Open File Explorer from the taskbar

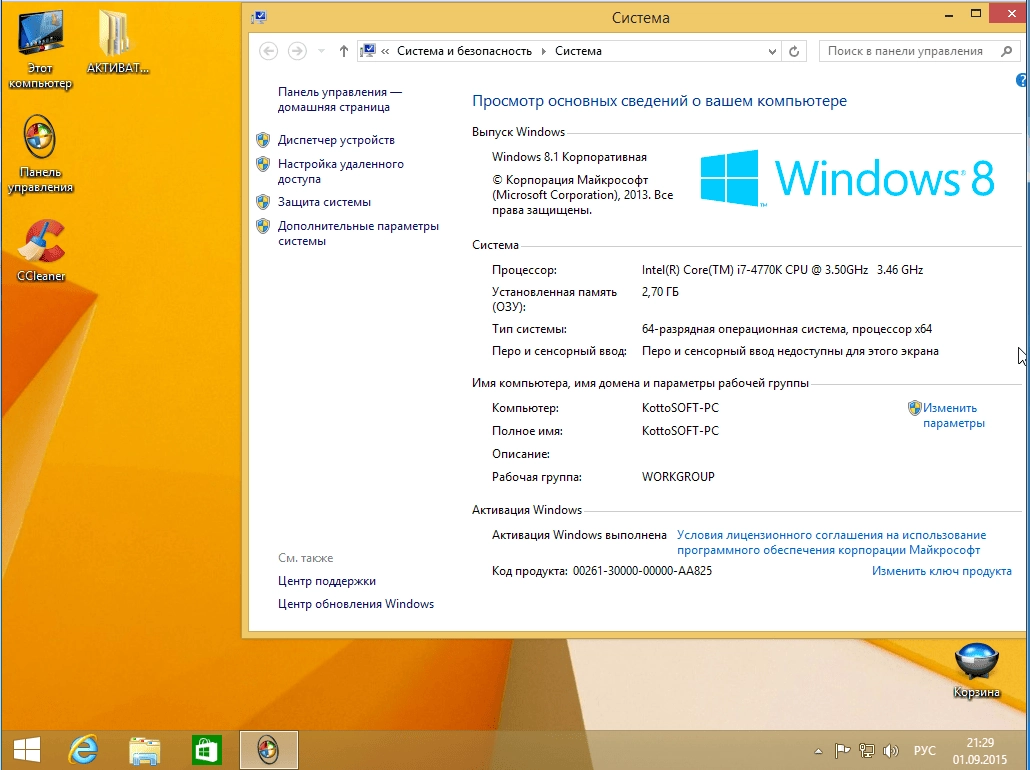145,750
